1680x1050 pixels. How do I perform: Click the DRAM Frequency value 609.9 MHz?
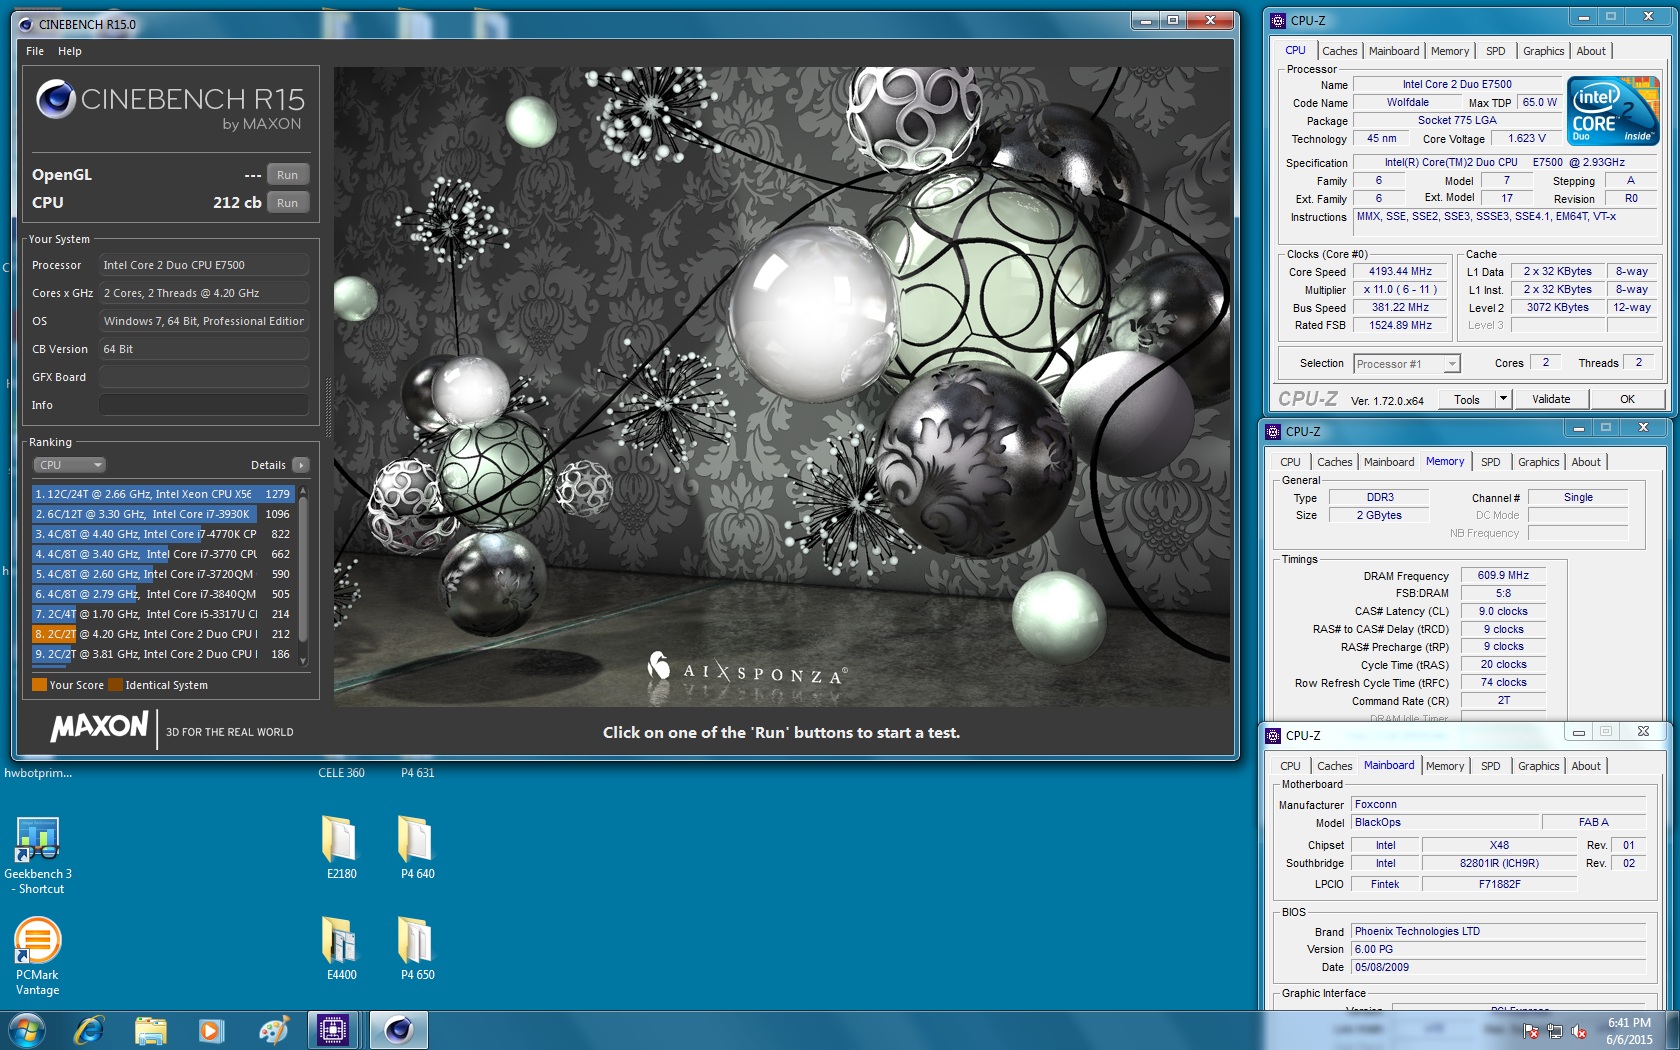[x=1503, y=576]
